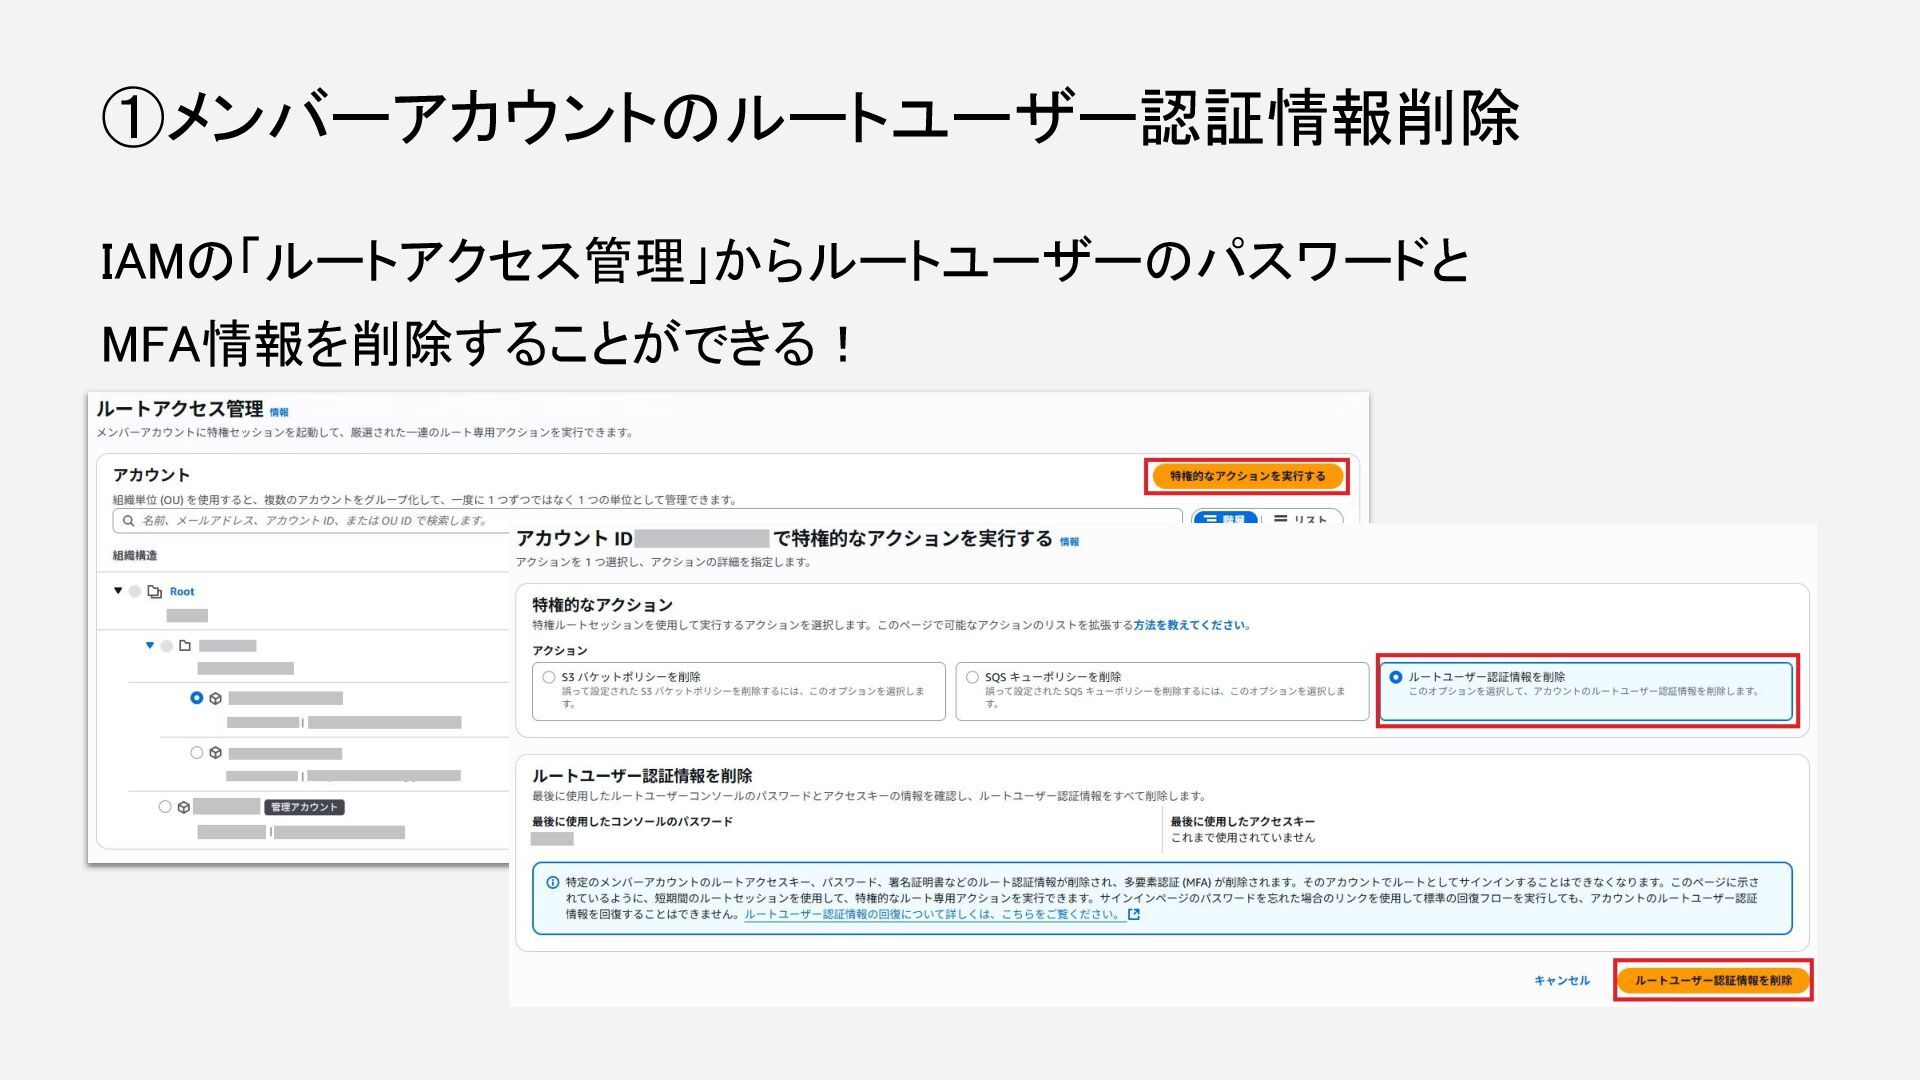The width and height of the screenshot is (1920, 1080).
Task: Click the OU folder icon under Root
Action: [x=185, y=646]
